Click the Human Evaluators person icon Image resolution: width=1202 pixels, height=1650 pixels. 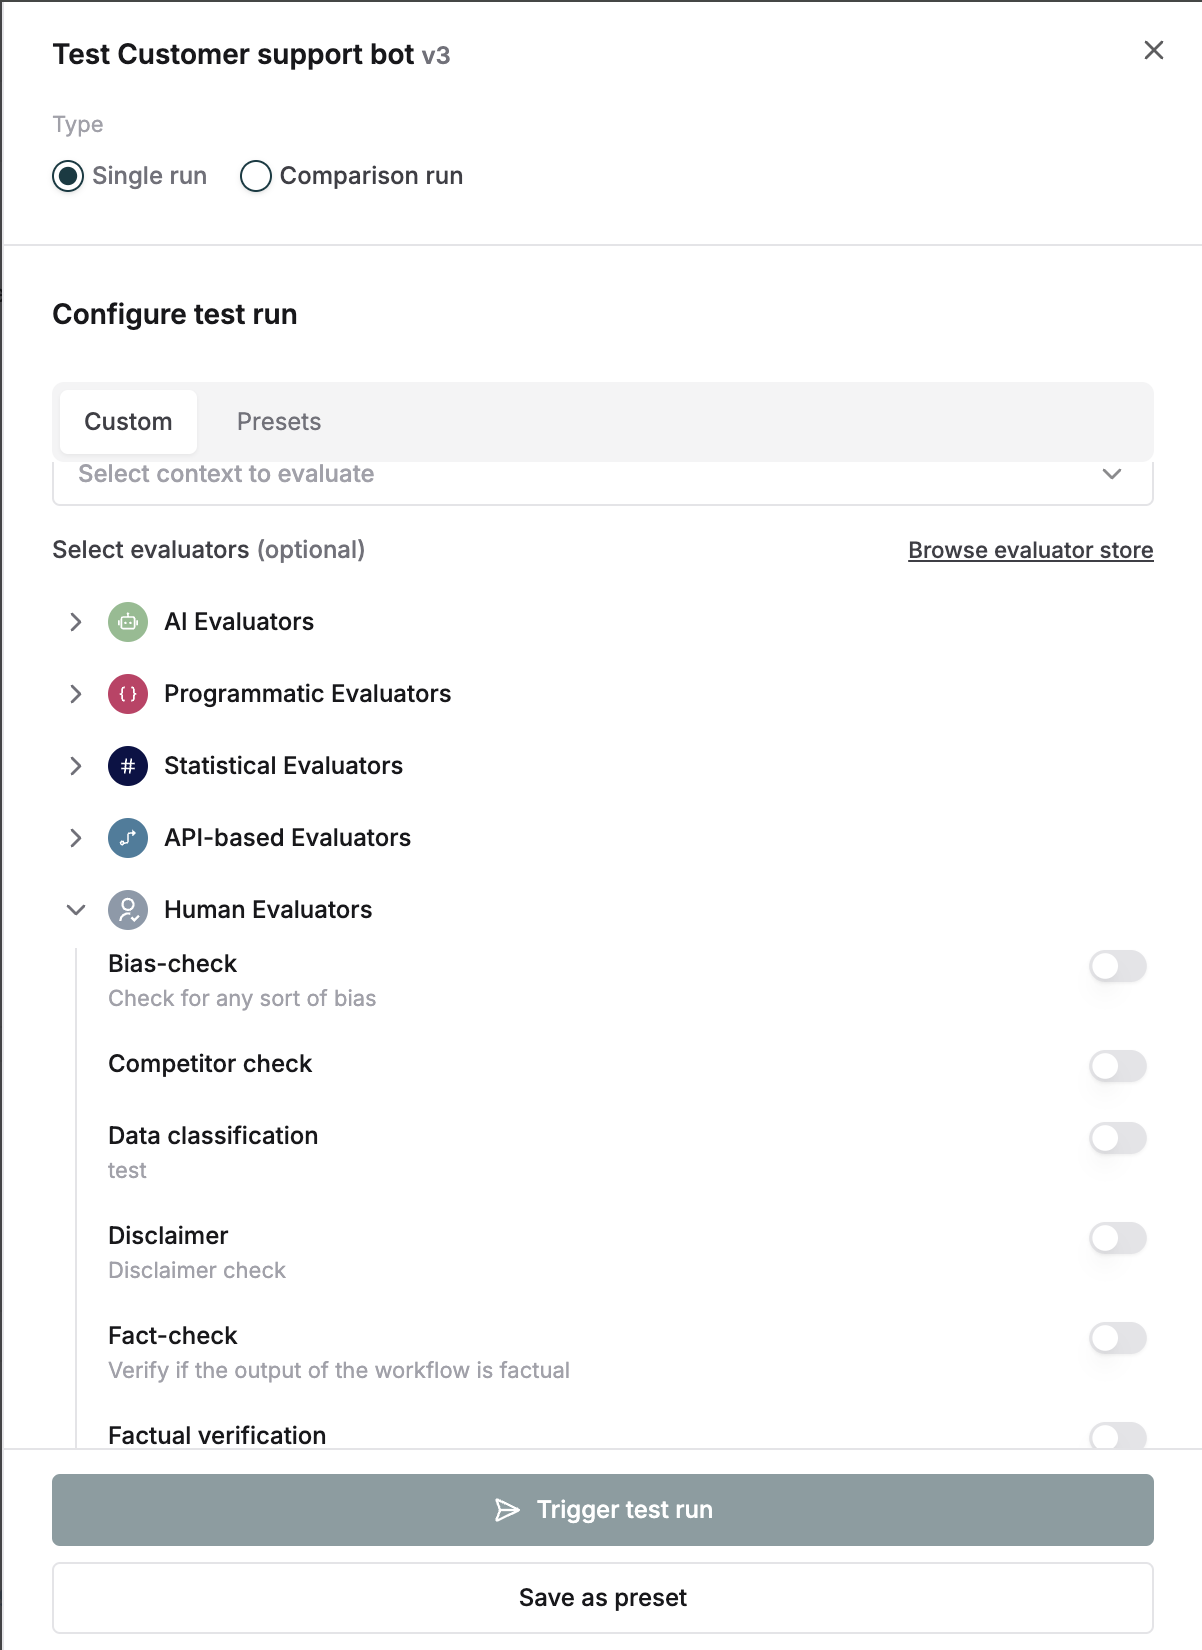[127, 910]
